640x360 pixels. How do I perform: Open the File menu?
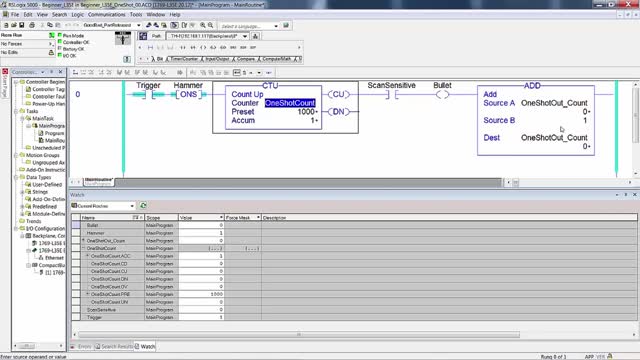pyautogui.click(x=15, y=14)
